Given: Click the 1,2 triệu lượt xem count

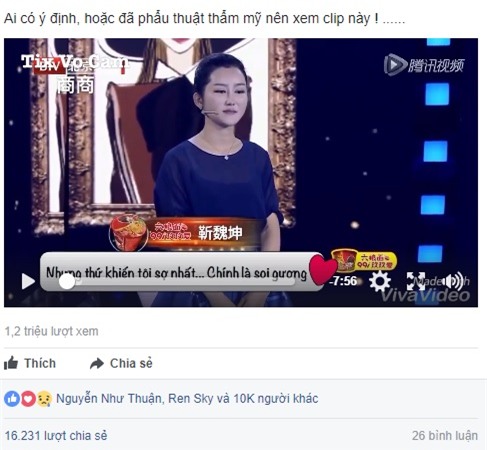Looking at the screenshot, I should click(x=51, y=331).
